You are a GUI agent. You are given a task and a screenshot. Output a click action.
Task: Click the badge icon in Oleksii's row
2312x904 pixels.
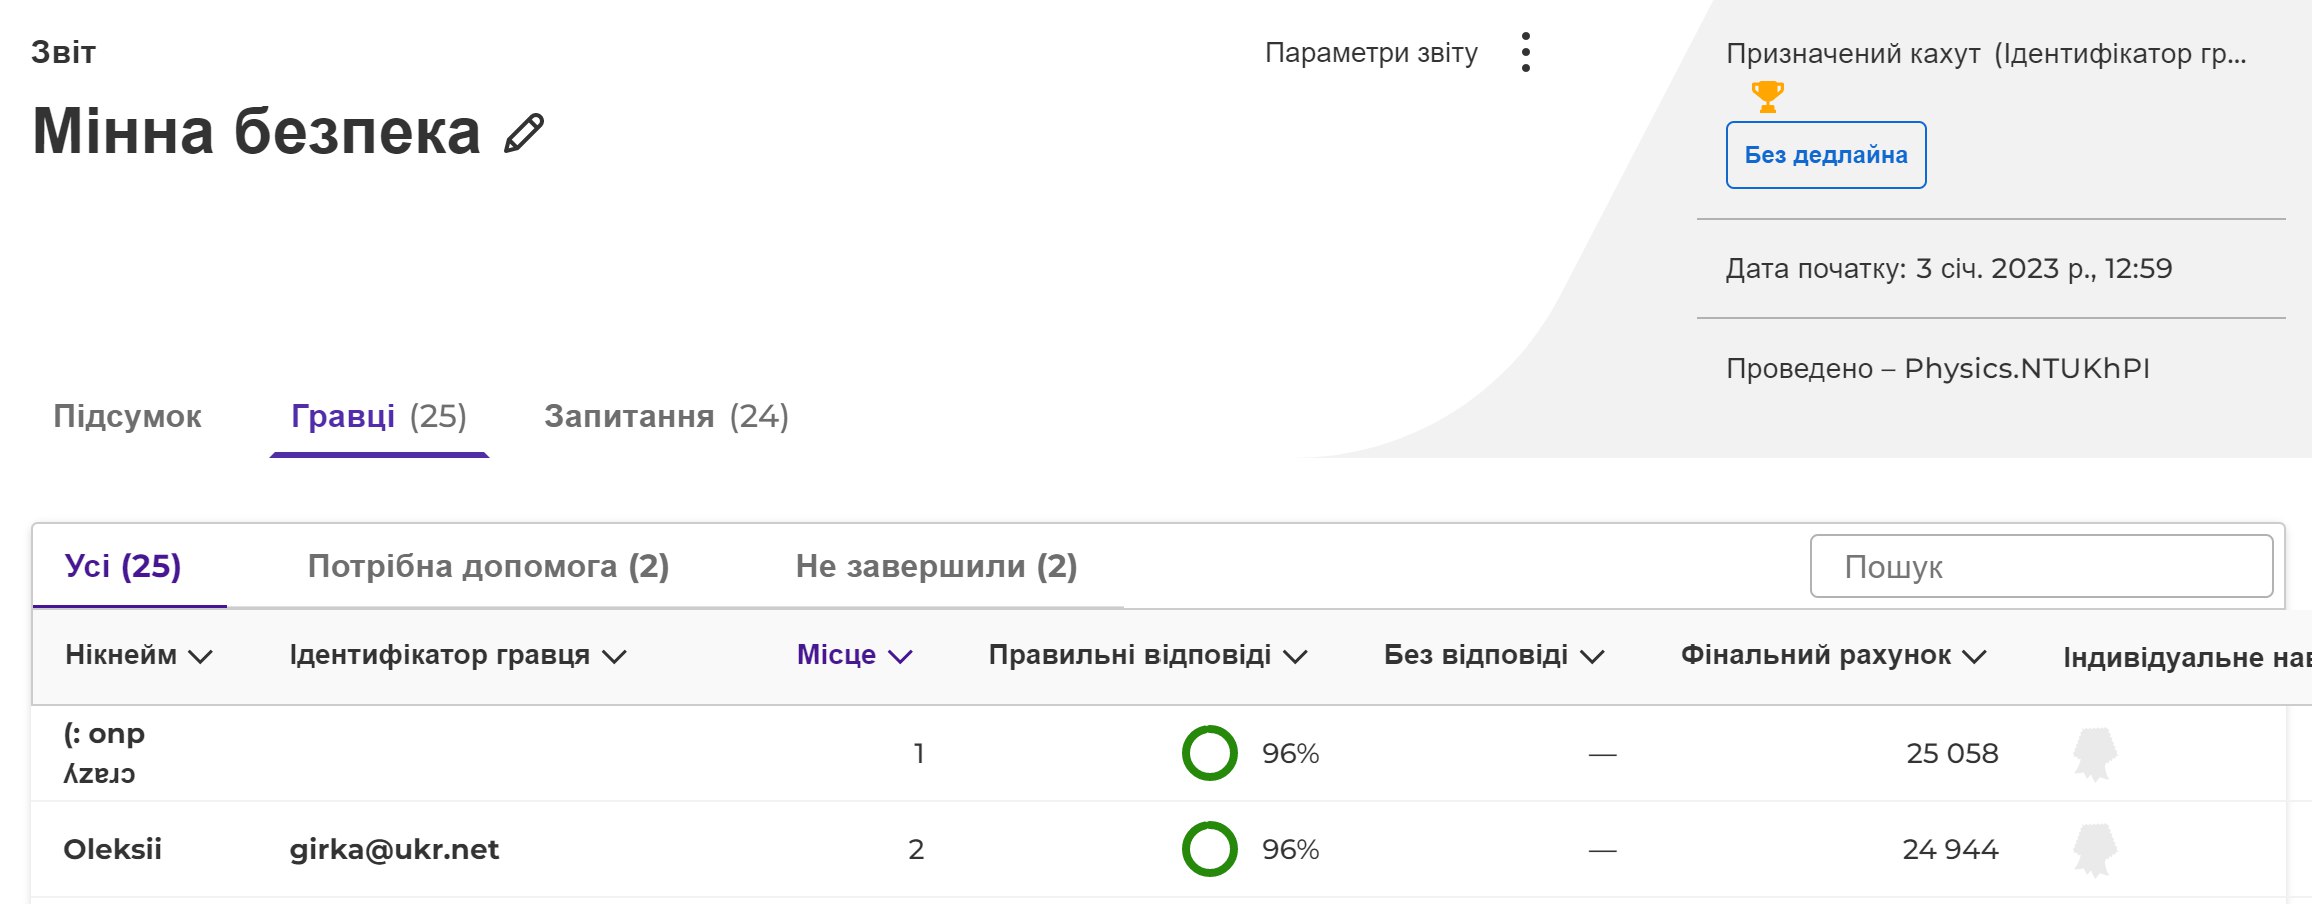pyautogui.click(x=2095, y=850)
